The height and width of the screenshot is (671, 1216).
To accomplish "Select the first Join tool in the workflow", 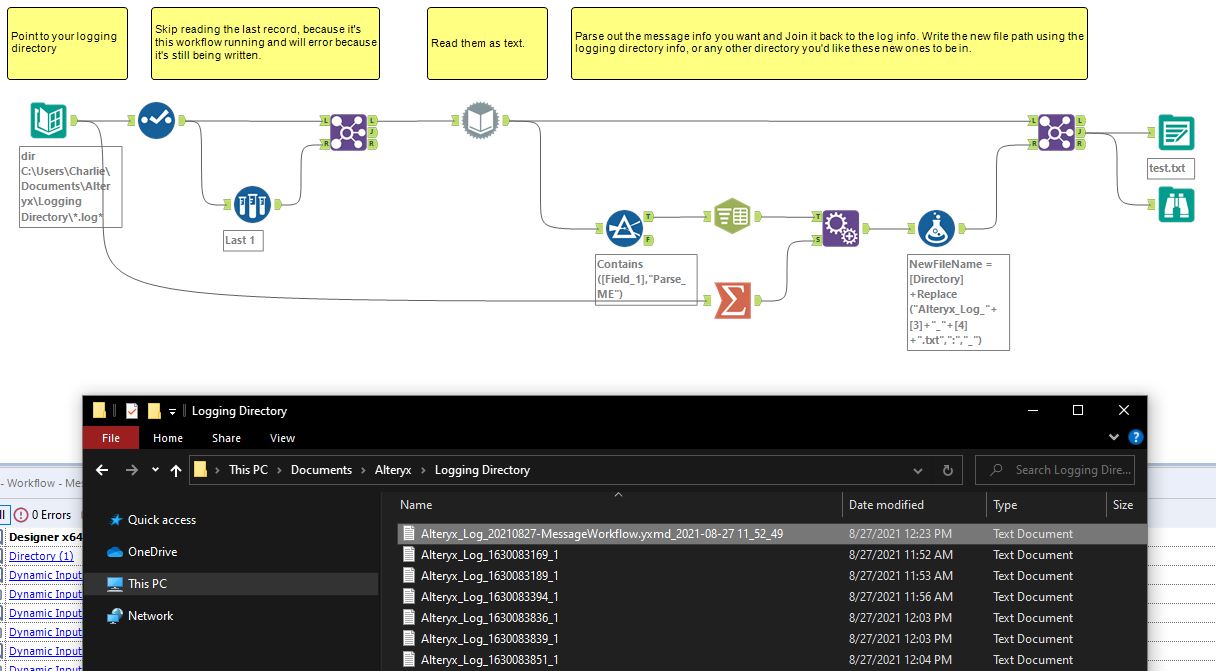I will tap(348, 132).
